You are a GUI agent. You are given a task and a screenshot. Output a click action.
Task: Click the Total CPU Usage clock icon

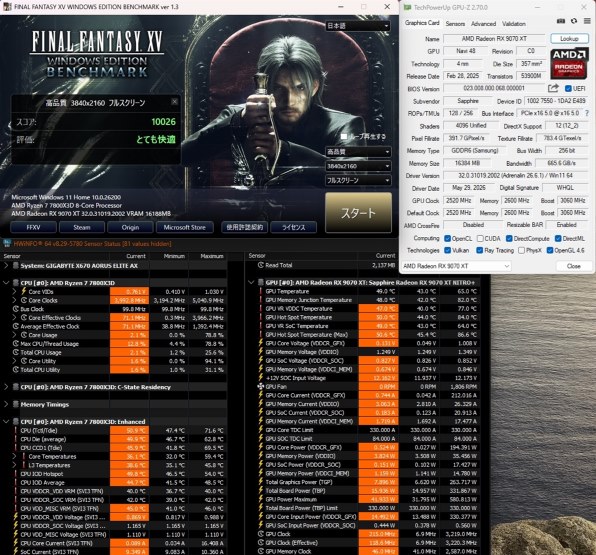click(16, 352)
